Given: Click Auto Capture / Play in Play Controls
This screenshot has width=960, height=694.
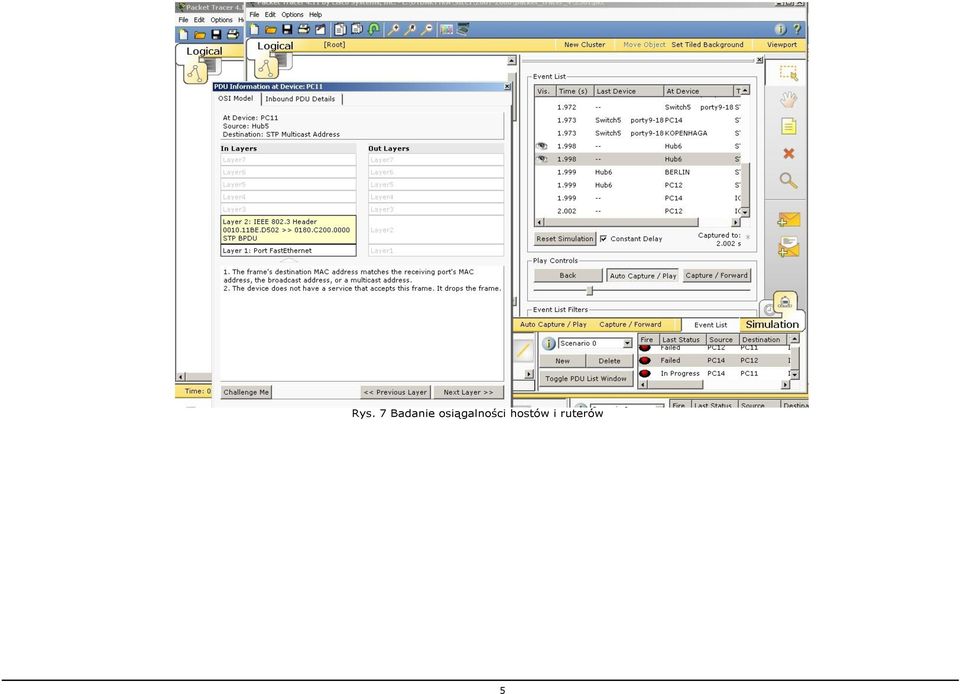Looking at the screenshot, I should [643, 276].
